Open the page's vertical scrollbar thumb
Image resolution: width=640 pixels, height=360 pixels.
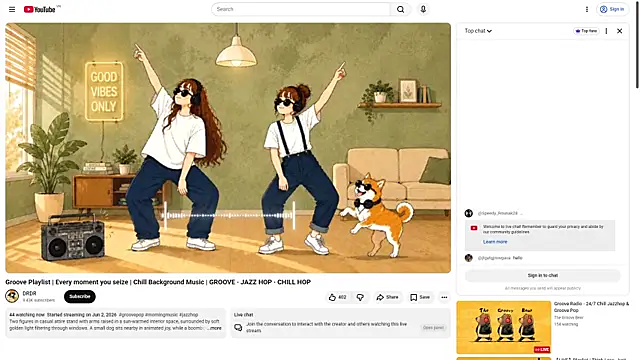637,44
